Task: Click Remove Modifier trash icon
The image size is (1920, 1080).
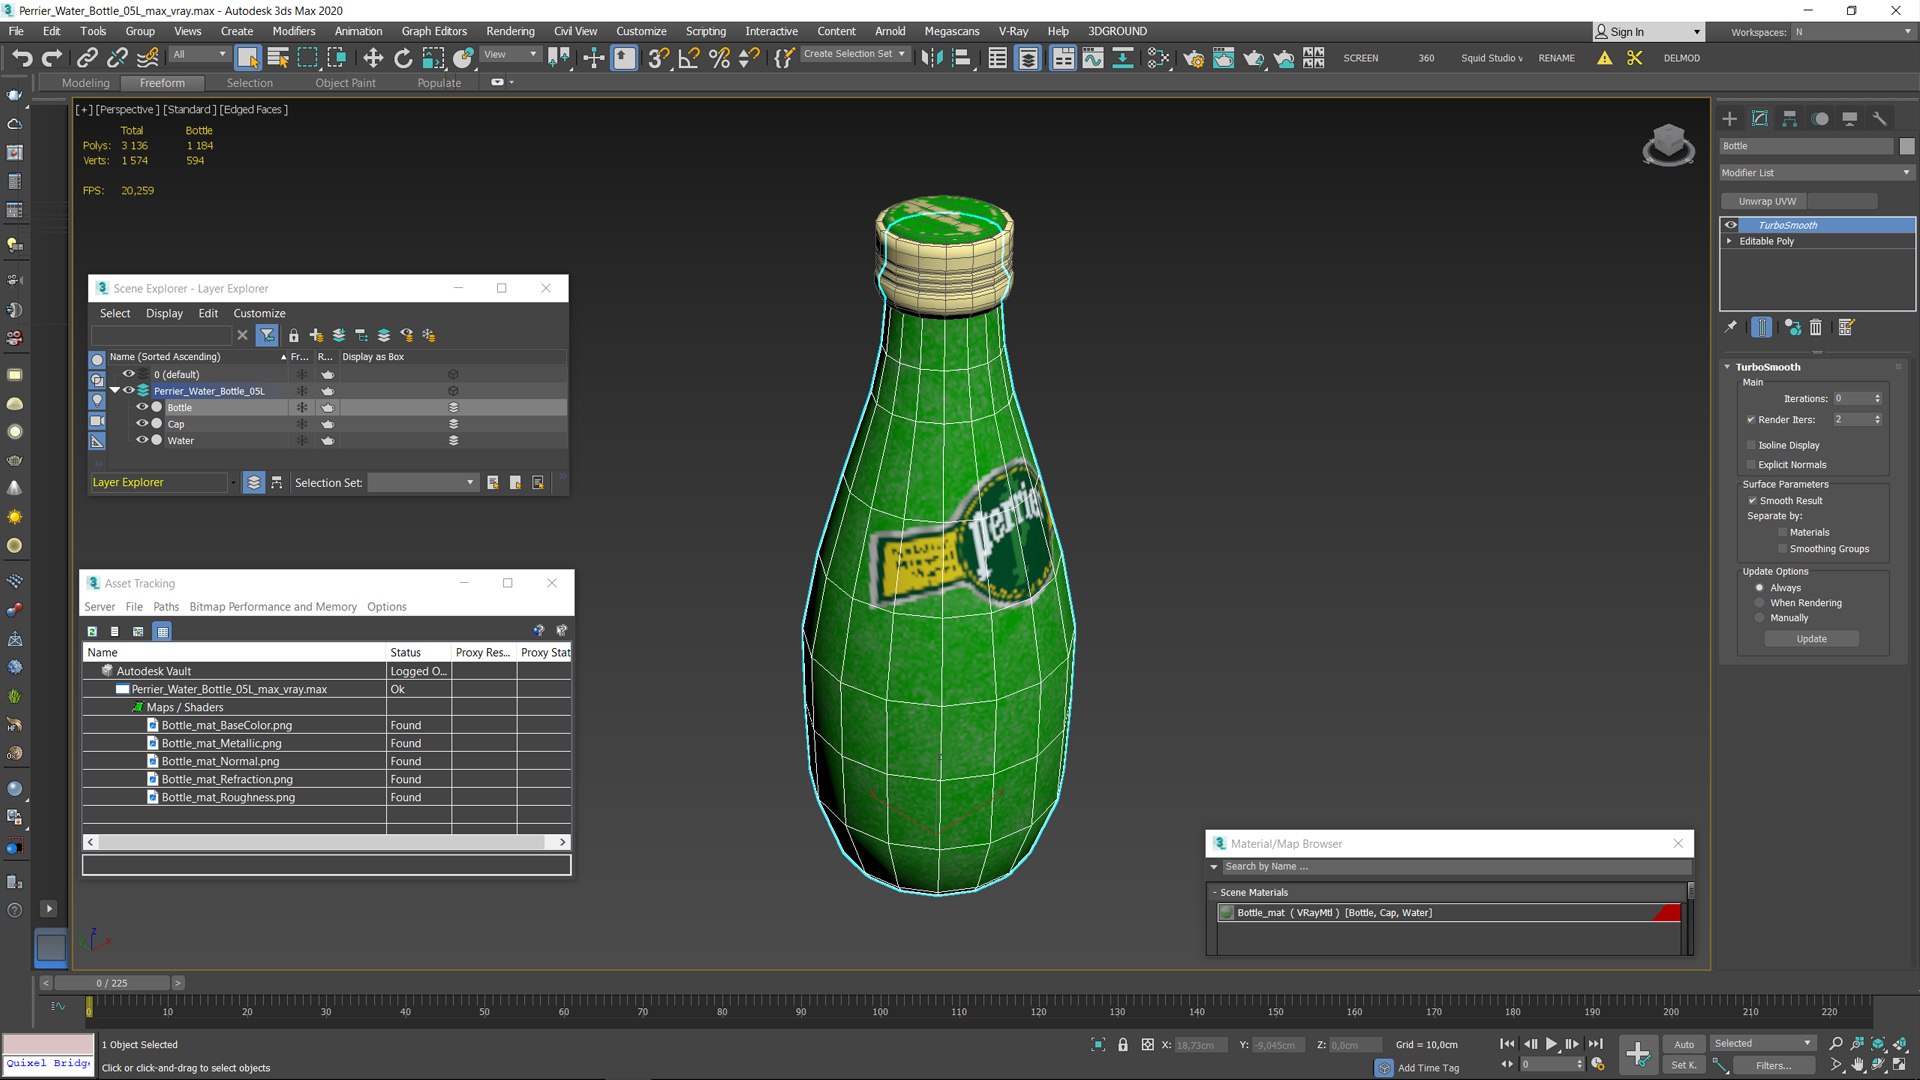Action: pos(1816,327)
